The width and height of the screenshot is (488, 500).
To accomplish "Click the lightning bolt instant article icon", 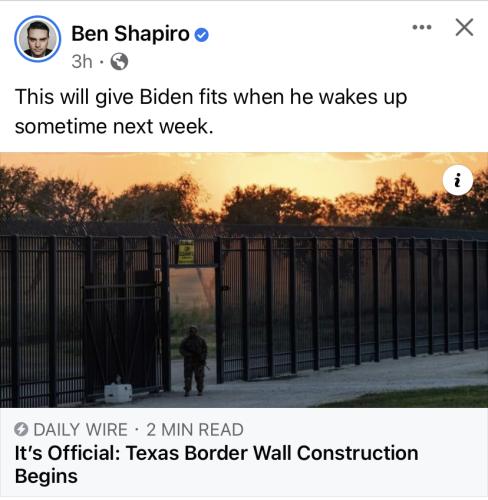I will (21, 429).
